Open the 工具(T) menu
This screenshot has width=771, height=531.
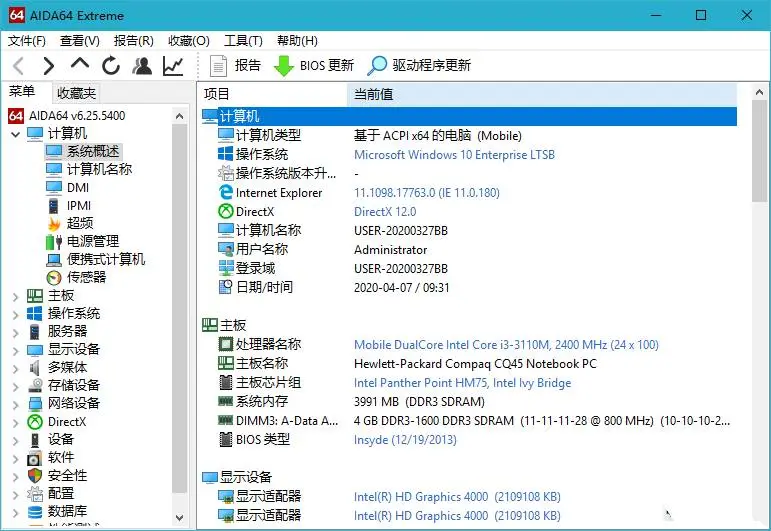(243, 41)
